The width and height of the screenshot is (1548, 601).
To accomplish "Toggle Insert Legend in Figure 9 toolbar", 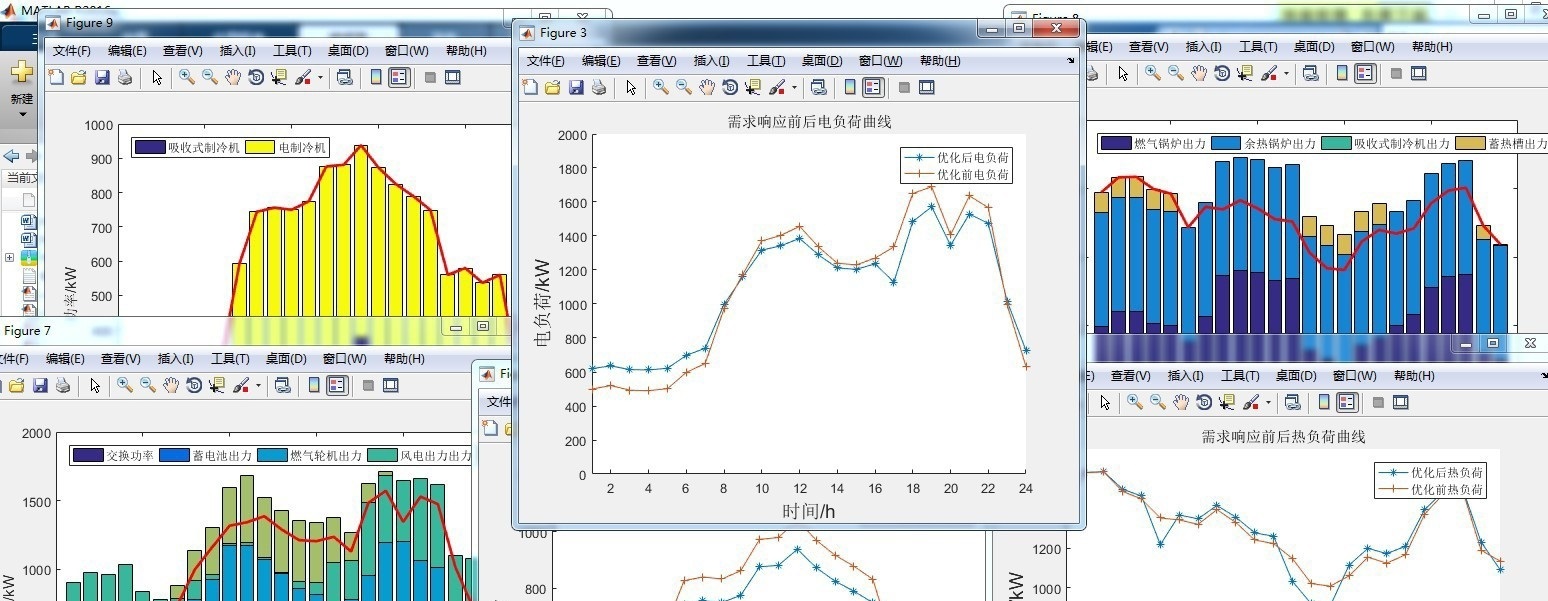I will point(399,77).
